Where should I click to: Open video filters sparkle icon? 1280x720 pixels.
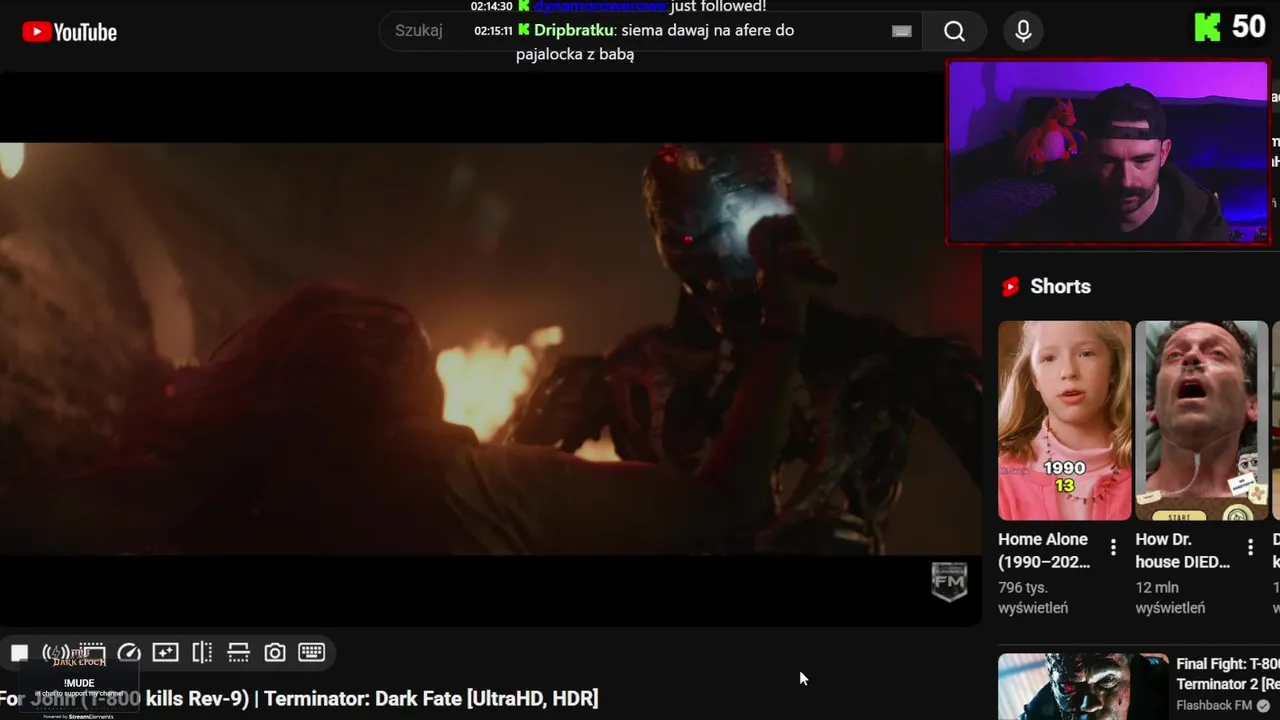[x=165, y=653]
